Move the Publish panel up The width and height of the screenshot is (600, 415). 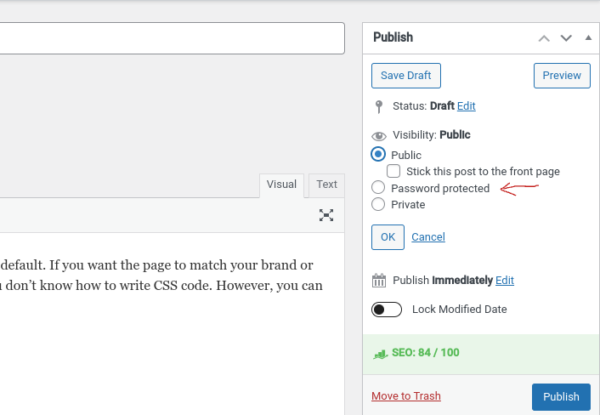pos(544,38)
